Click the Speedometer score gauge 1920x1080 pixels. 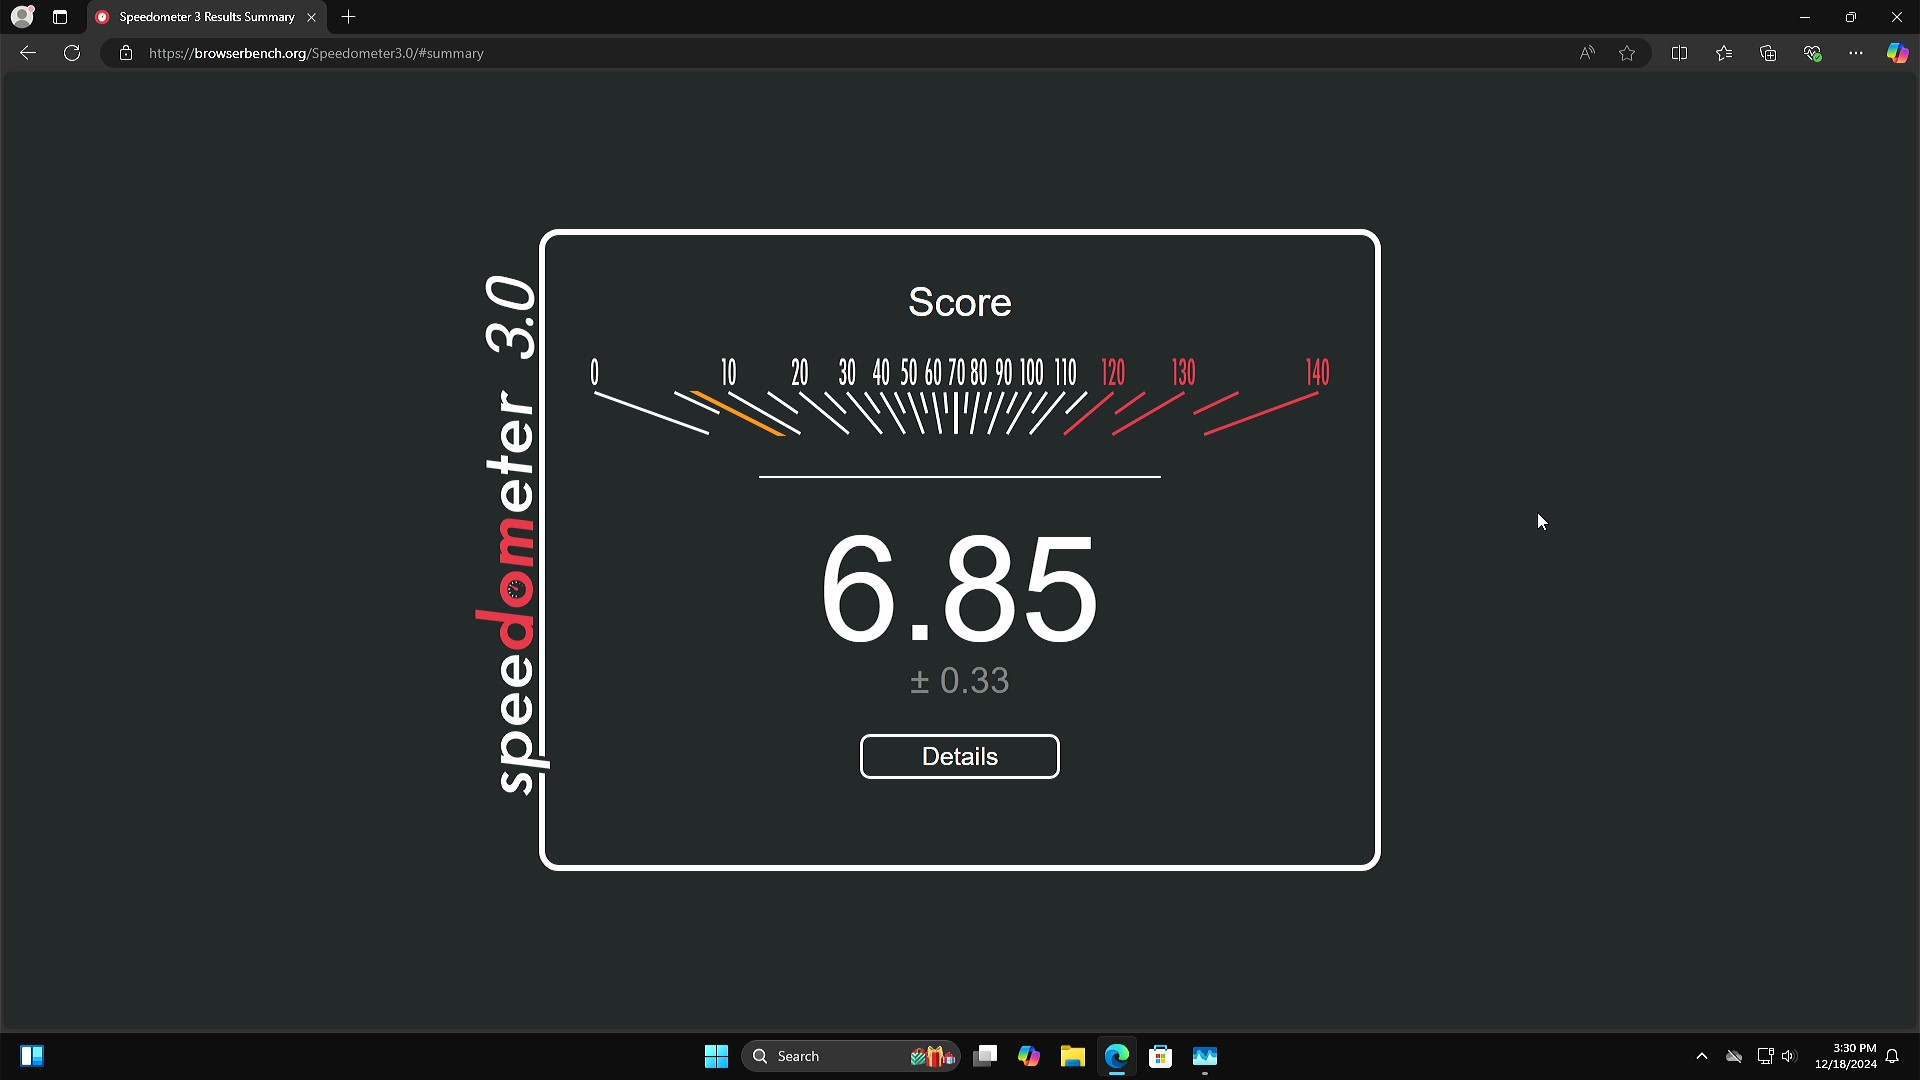[x=958, y=400]
